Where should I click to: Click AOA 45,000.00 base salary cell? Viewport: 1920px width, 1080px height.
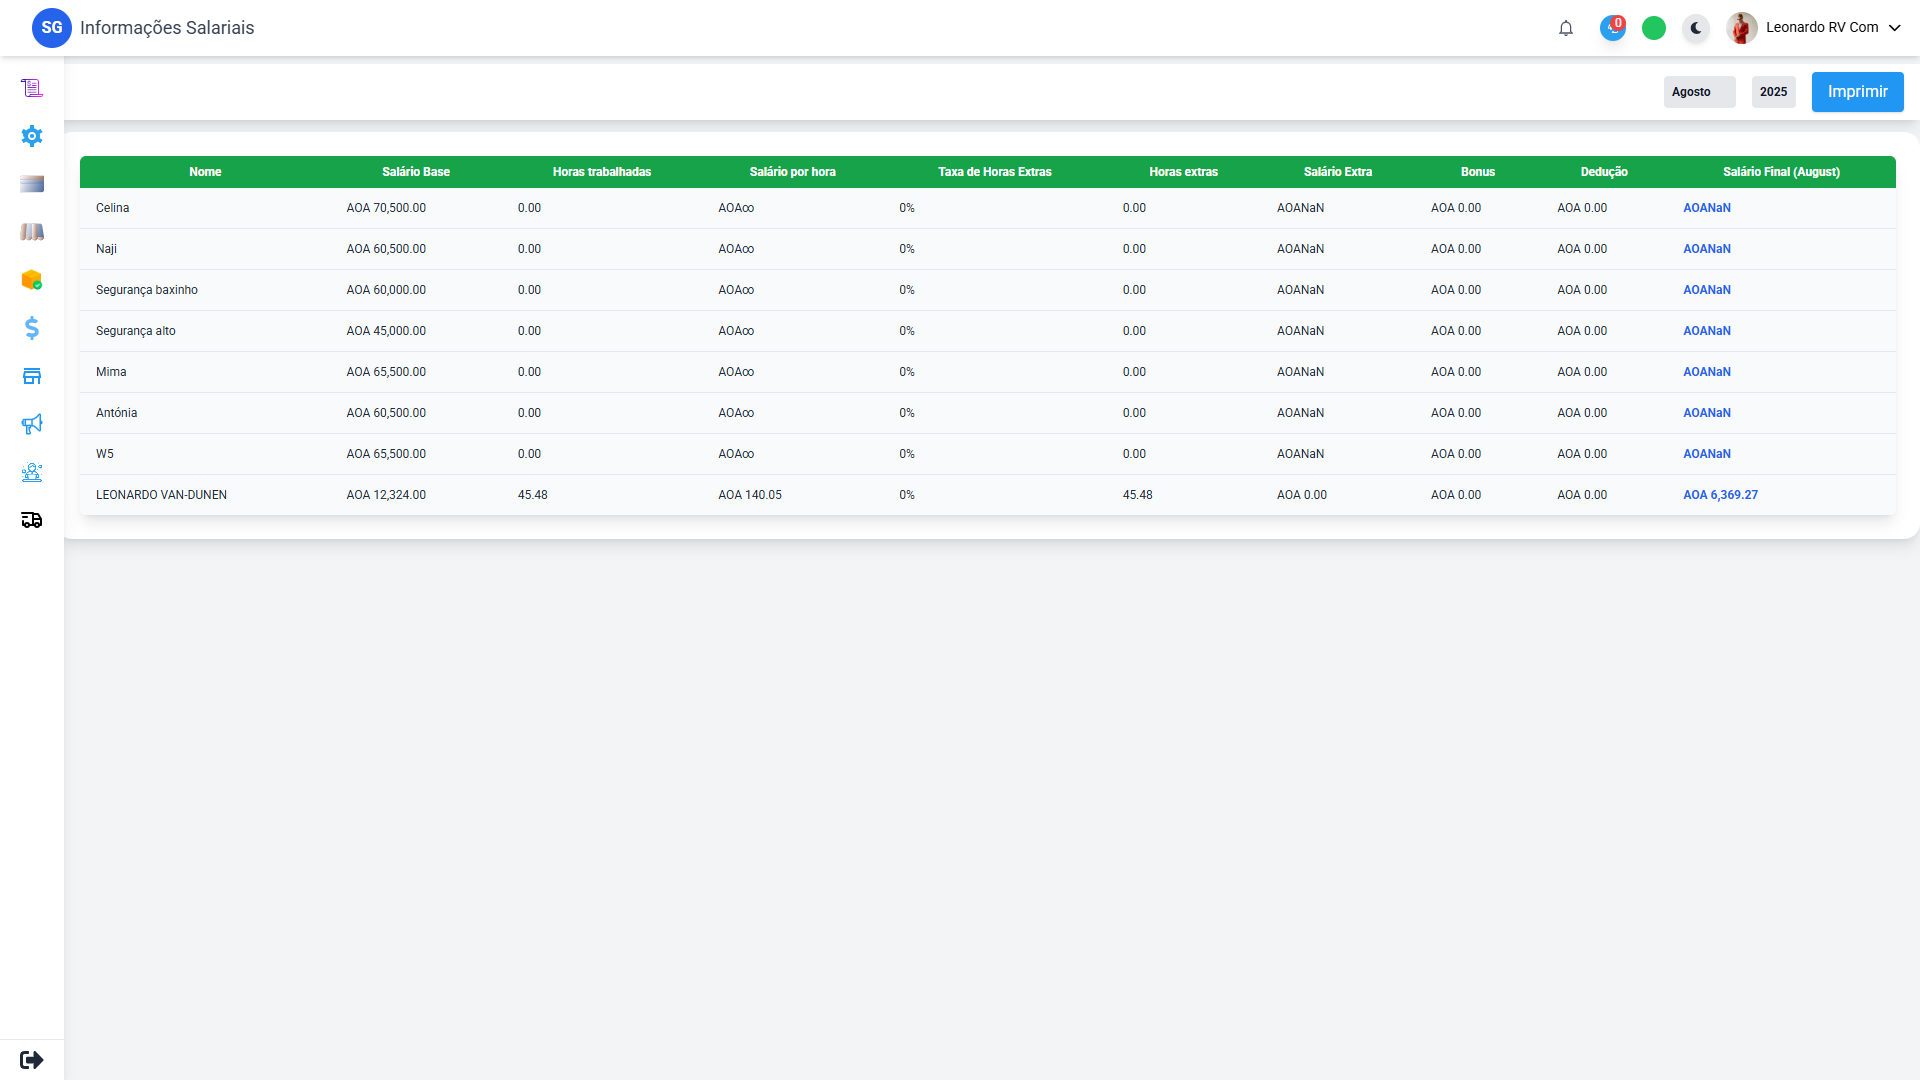click(x=386, y=331)
